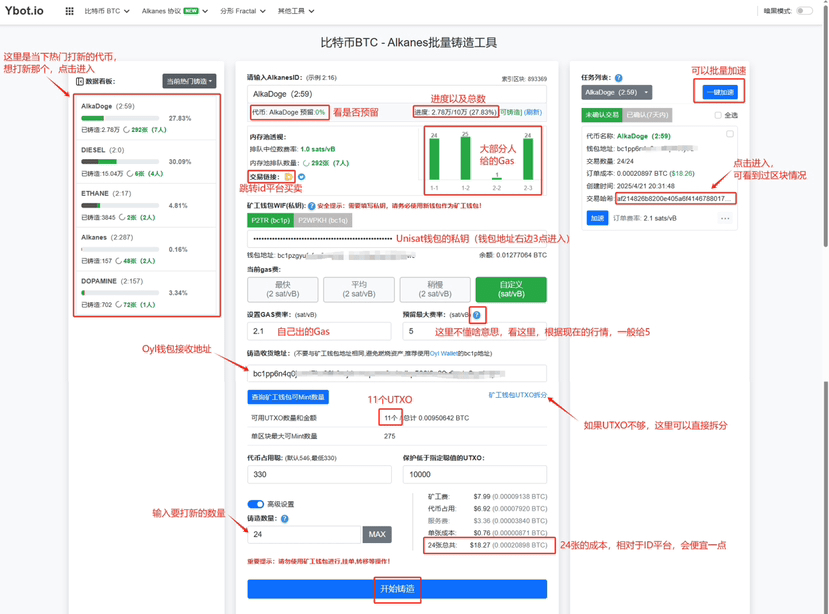The width and height of the screenshot is (829, 614).
Task: Click the UTXO protection field showing 10000
Action: pyautogui.click(x=474, y=474)
